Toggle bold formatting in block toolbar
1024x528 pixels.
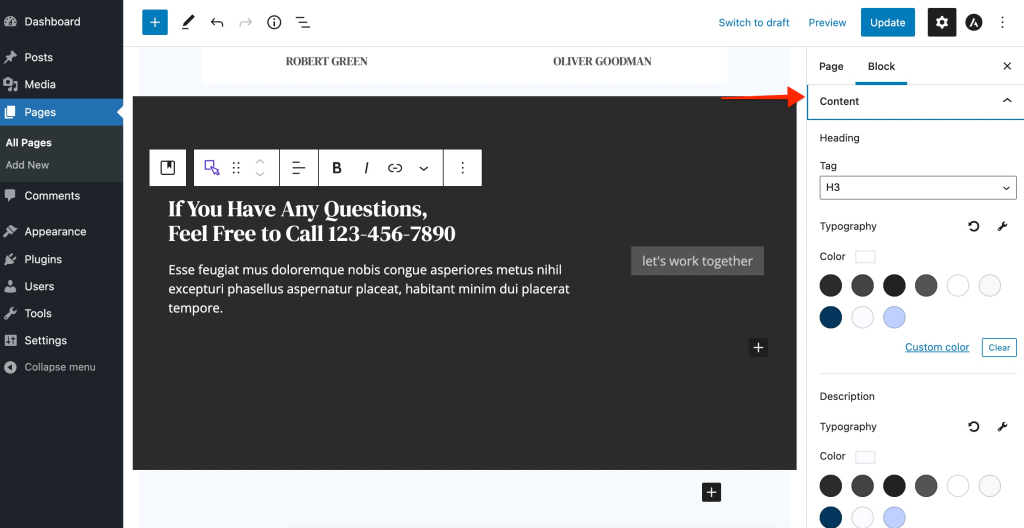[337, 168]
